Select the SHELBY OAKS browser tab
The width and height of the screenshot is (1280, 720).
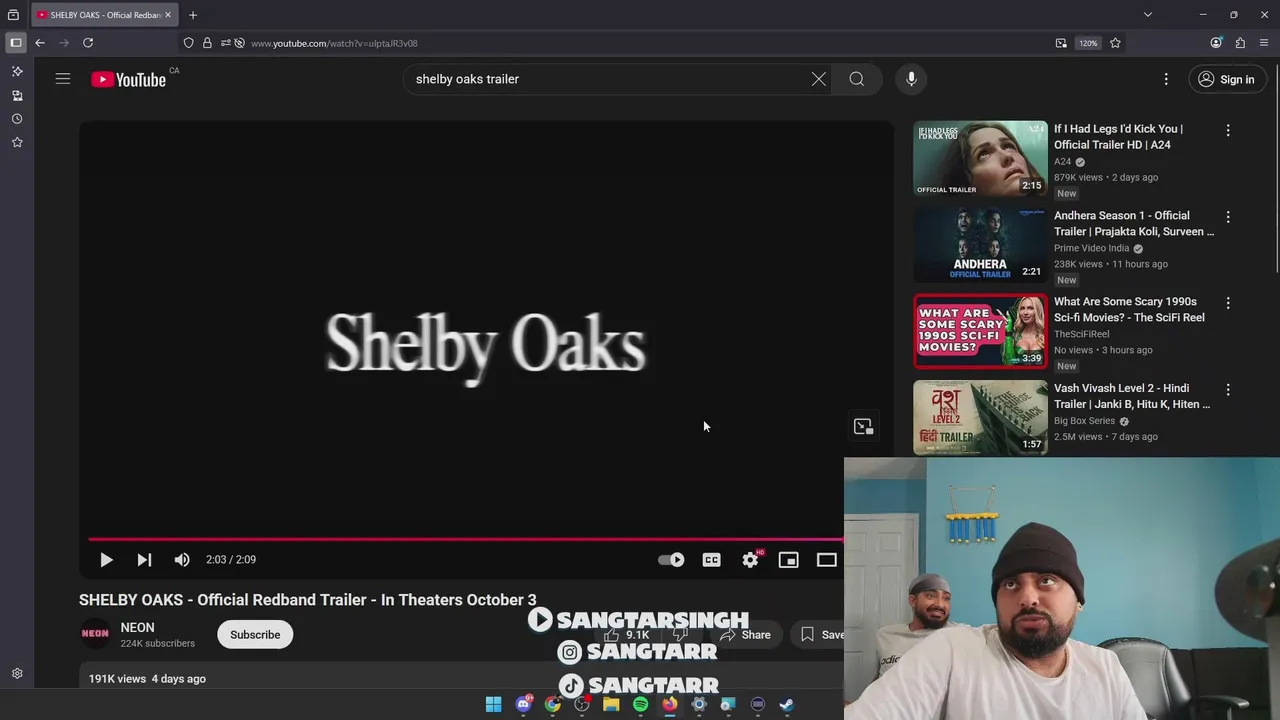104,15
